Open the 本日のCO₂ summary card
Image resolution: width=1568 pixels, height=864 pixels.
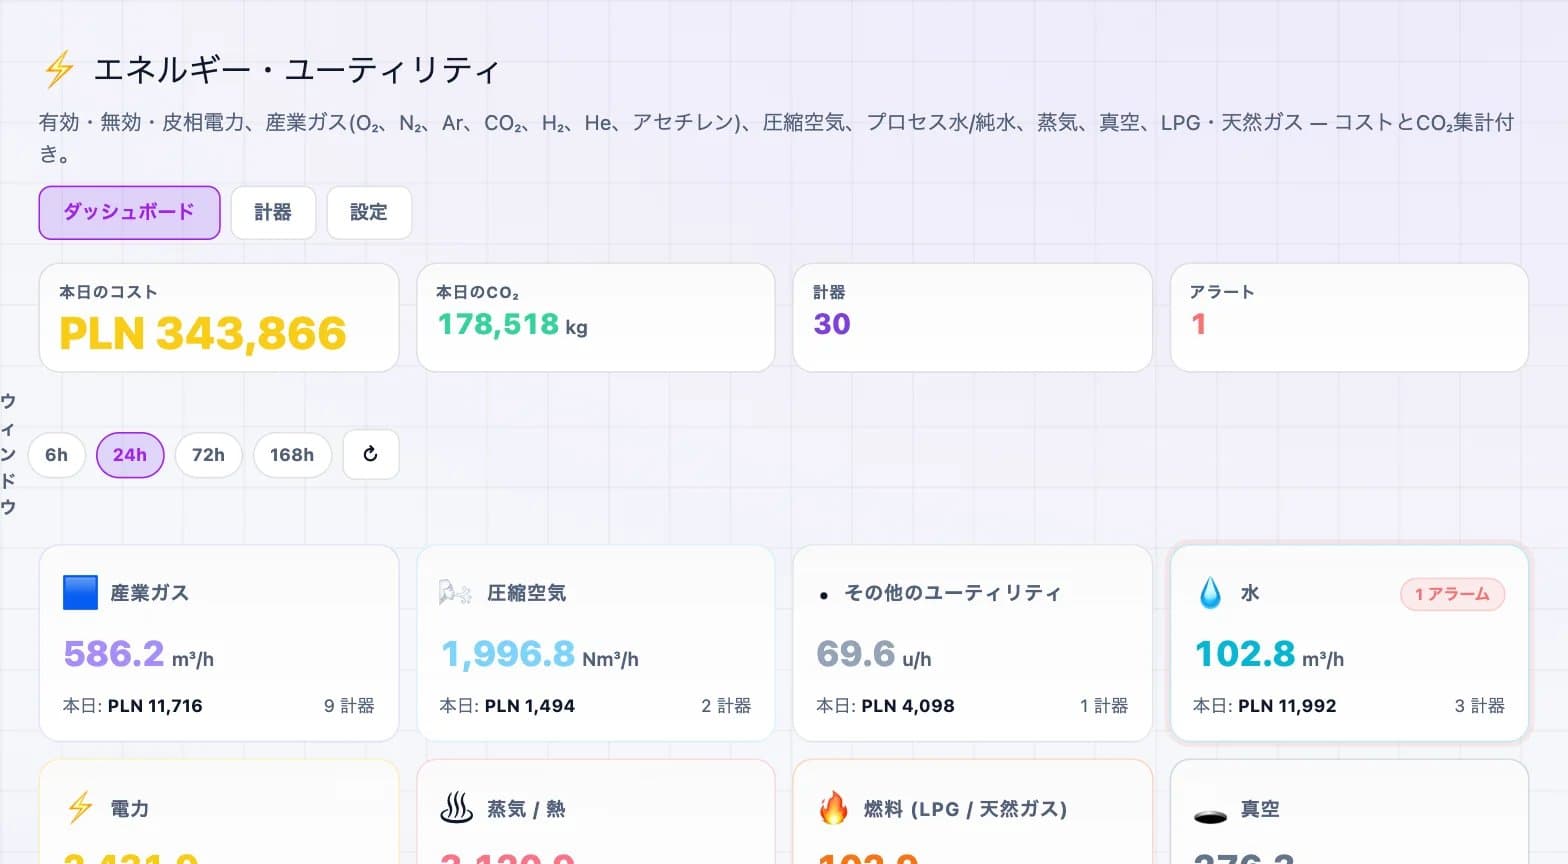tap(596, 318)
